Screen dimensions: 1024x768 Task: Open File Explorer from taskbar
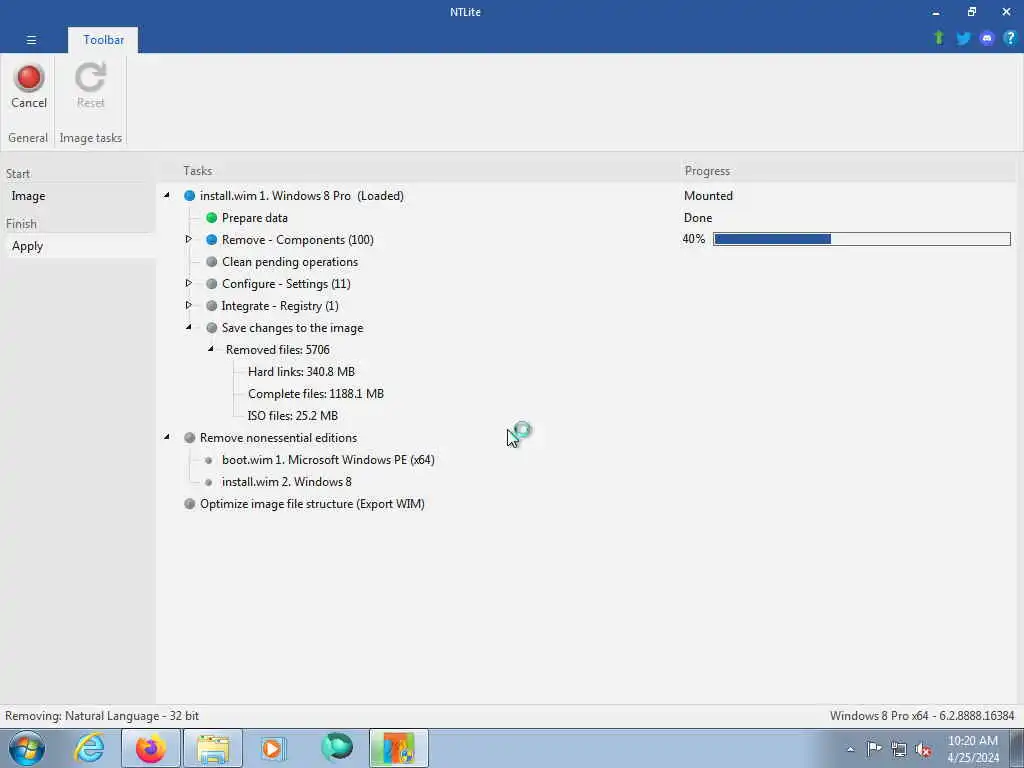tap(213, 748)
